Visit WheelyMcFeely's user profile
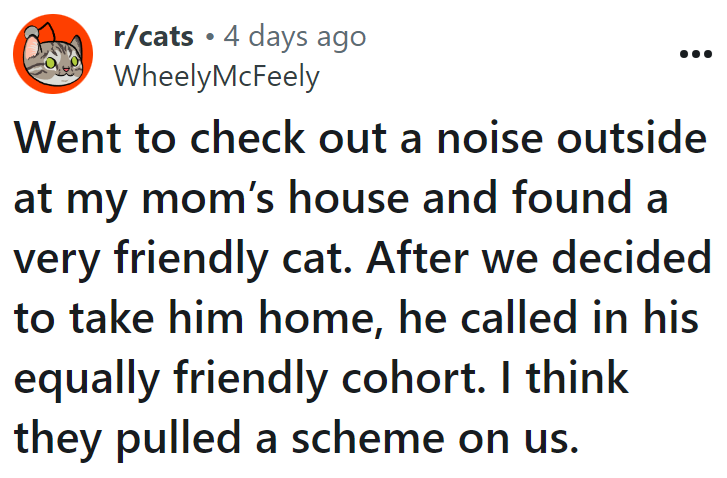The width and height of the screenshot is (727, 478). [217, 76]
